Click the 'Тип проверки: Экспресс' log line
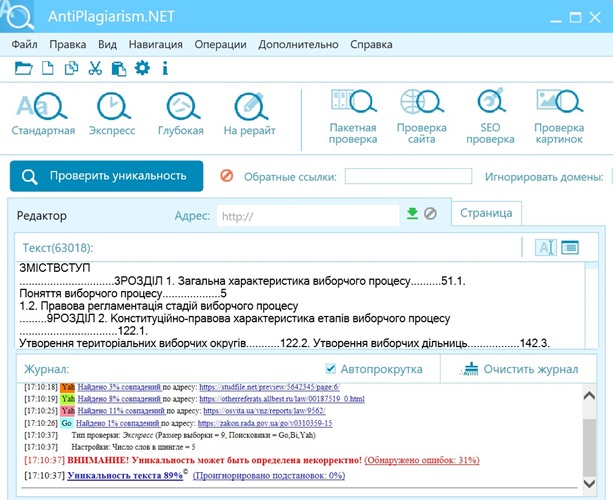The height and width of the screenshot is (500, 613). point(194,435)
